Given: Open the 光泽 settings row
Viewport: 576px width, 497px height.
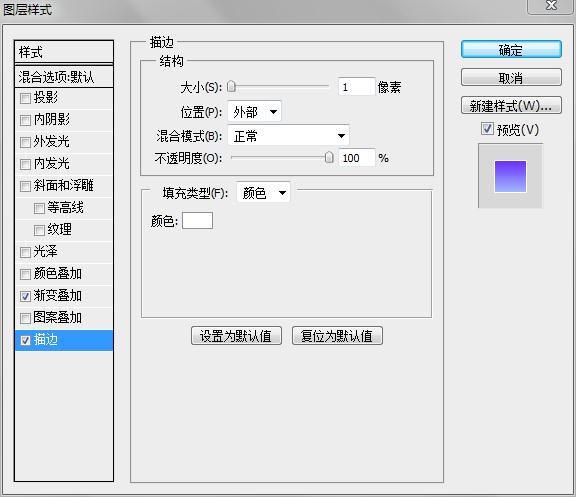Looking at the screenshot, I should (64, 252).
